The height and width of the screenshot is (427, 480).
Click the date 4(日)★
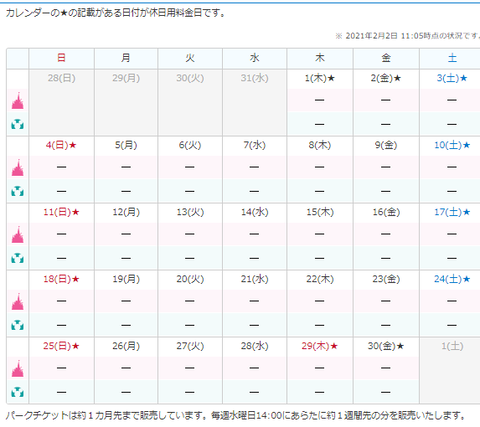[61, 145]
